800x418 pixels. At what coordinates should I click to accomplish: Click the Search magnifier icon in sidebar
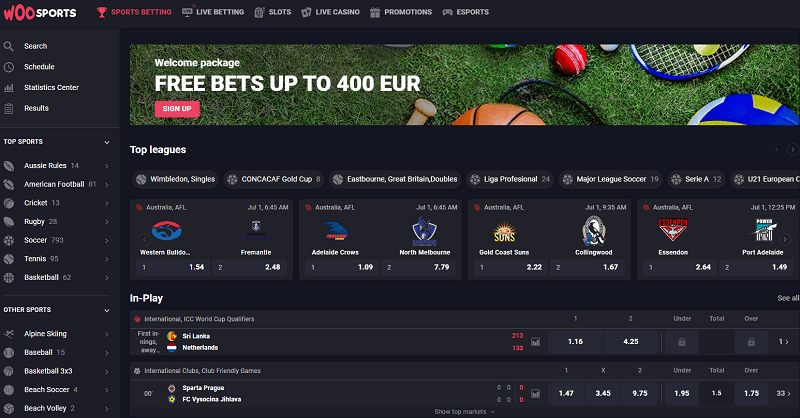click(x=9, y=46)
